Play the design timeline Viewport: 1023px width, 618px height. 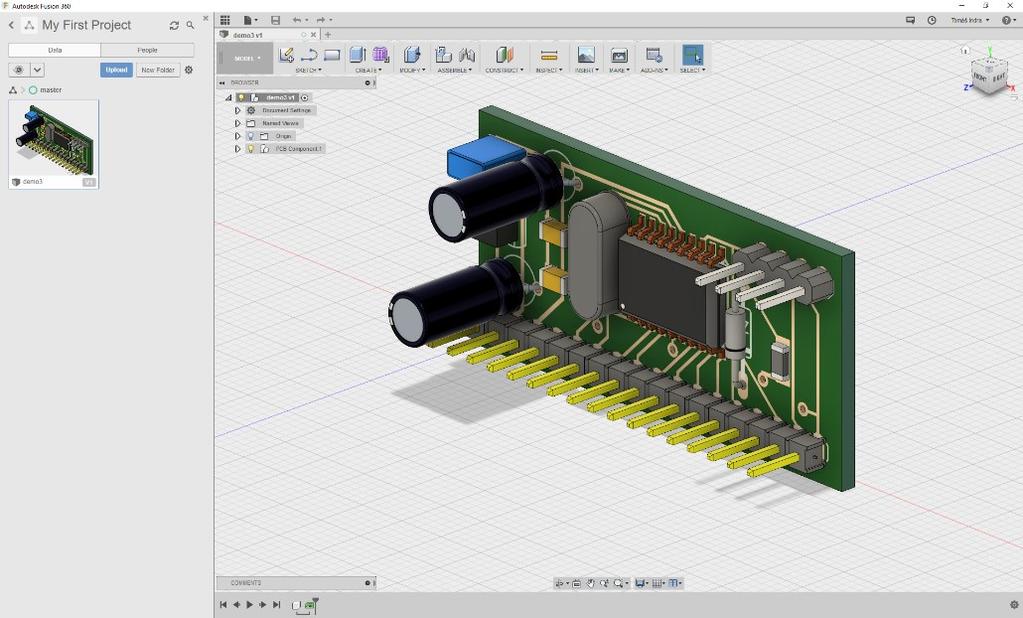click(250, 605)
